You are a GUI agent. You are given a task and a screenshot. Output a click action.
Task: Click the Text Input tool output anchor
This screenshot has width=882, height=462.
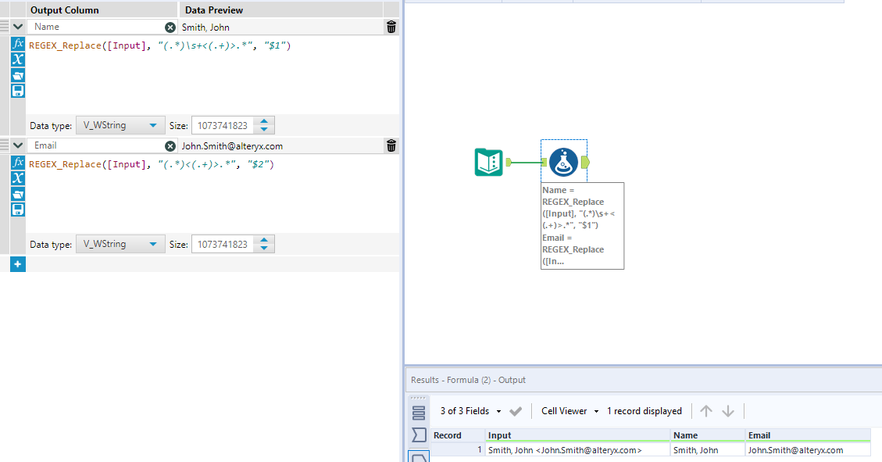tap(509, 162)
